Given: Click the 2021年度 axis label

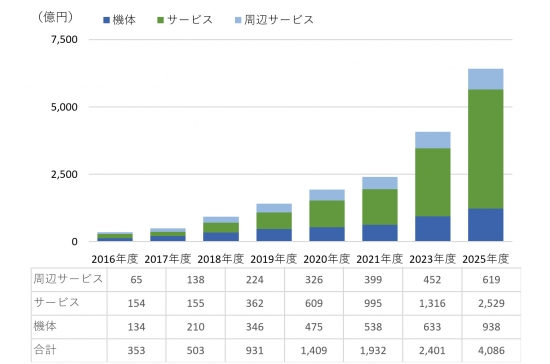Looking at the screenshot, I should click(x=380, y=259).
